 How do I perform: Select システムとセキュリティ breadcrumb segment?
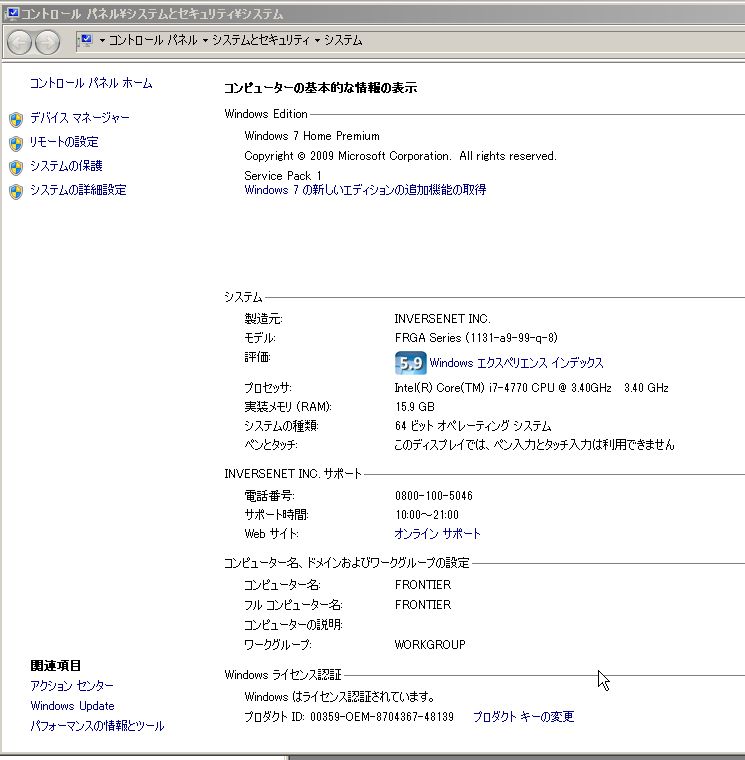pos(261,40)
